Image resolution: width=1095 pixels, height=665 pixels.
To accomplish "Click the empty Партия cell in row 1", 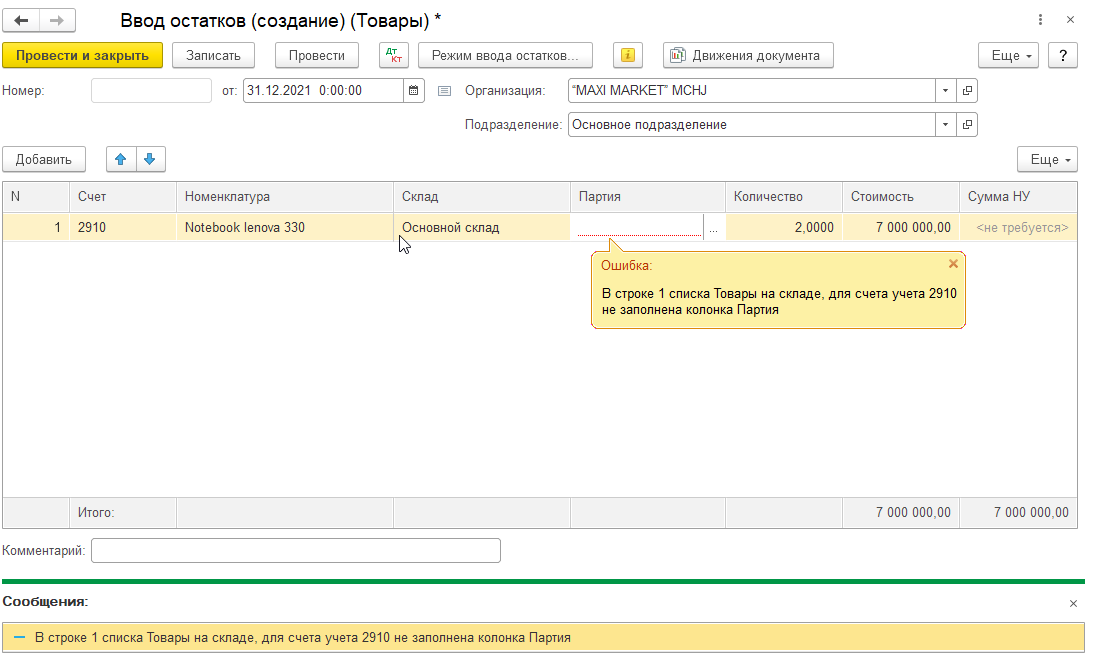I will (x=638, y=227).
